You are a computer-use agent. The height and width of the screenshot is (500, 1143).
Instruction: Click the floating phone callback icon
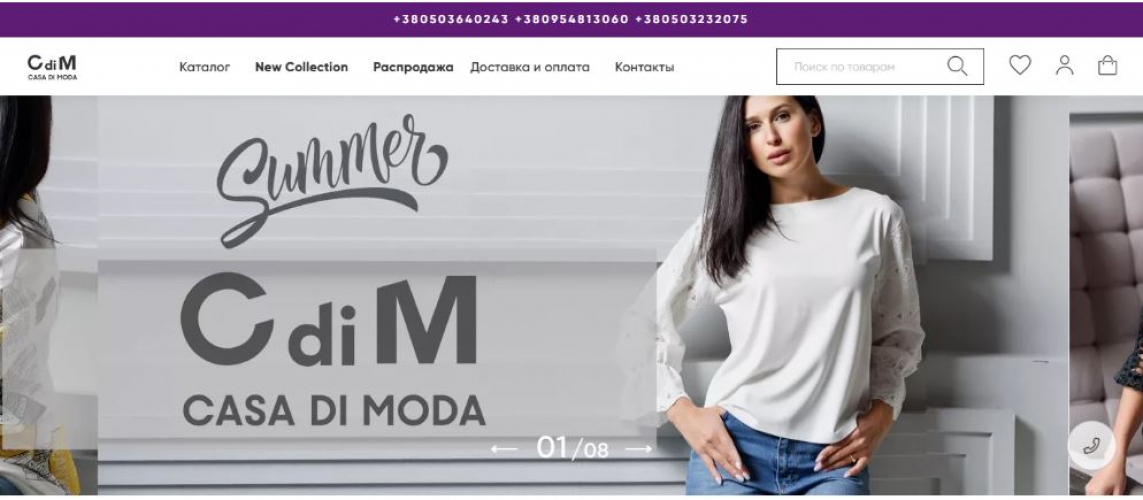(x=1091, y=445)
